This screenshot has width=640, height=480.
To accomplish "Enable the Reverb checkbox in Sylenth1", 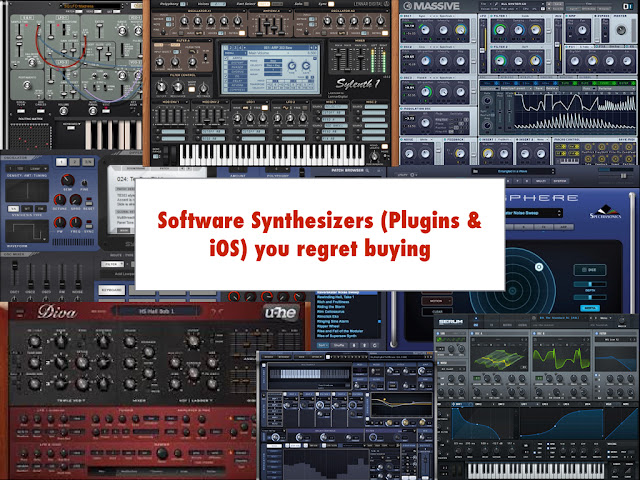I will pos(226,85).
